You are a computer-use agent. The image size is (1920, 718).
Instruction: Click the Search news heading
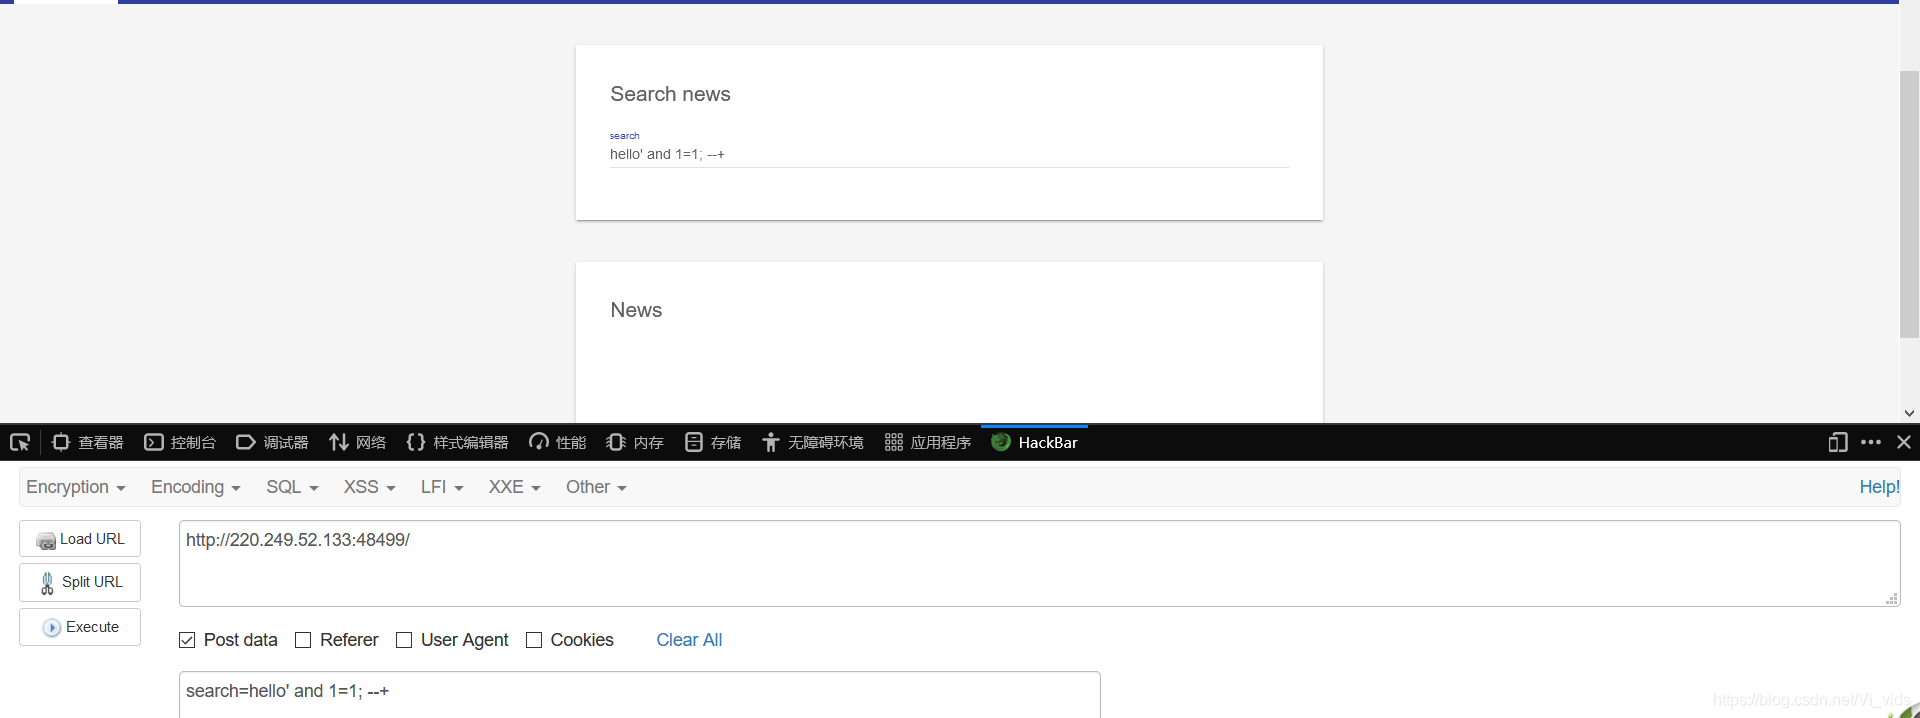(670, 94)
